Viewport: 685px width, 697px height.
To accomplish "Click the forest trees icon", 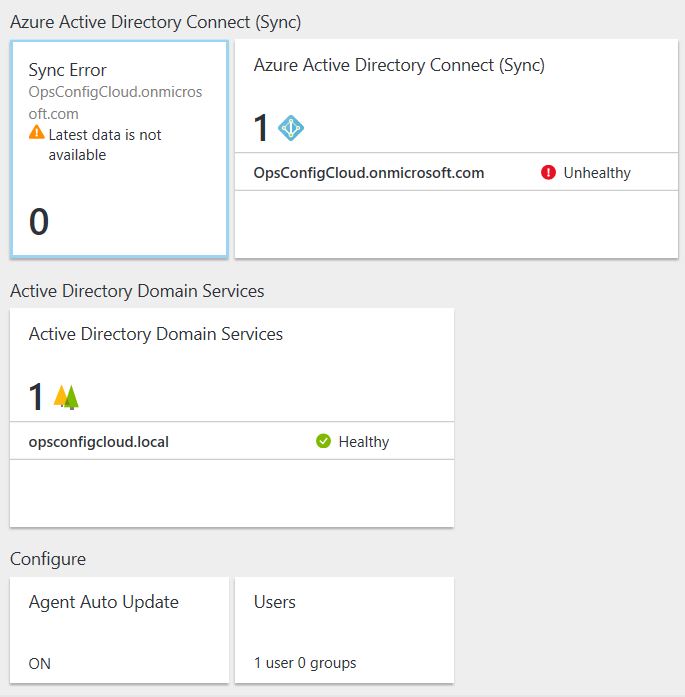I will coord(66,397).
